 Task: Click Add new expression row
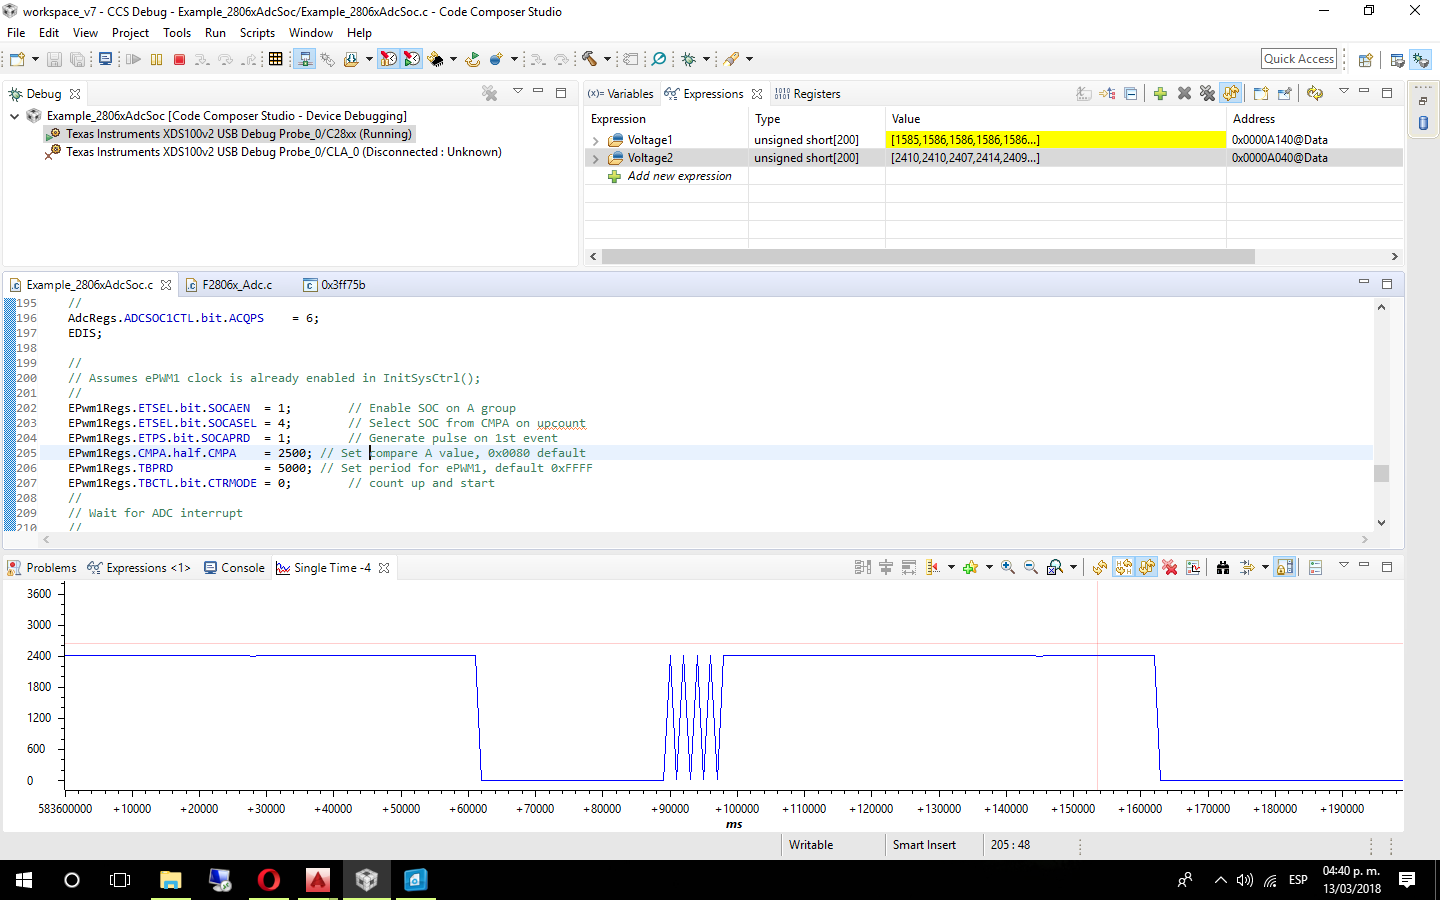(x=679, y=176)
